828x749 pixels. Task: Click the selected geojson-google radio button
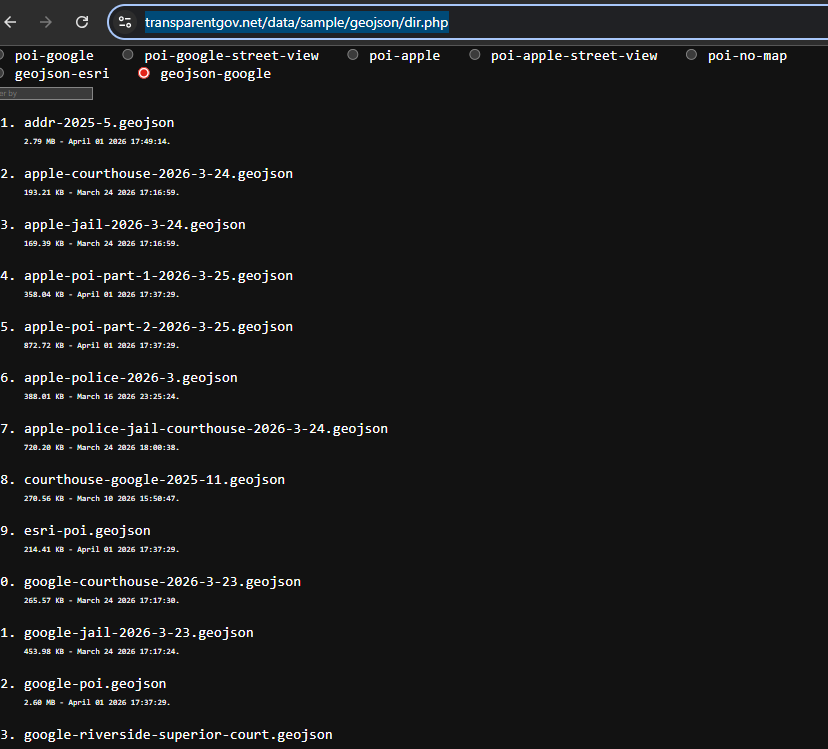pos(144,74)
